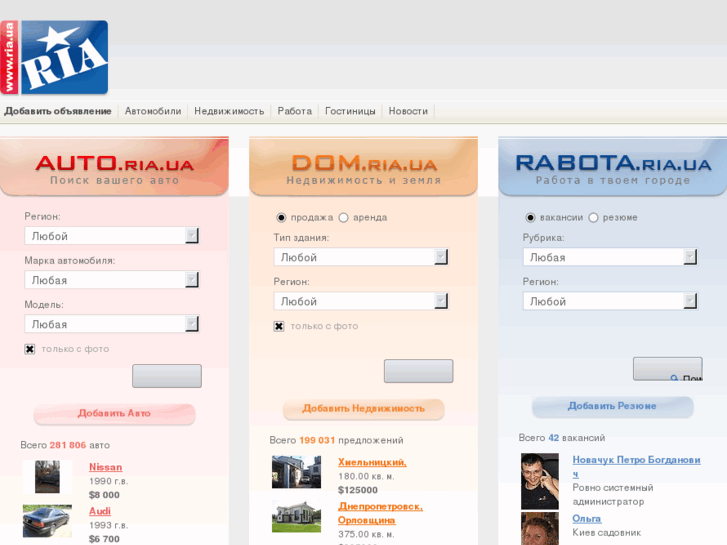This screenshot has width=727, height=545.
Task: Expand the jobs Регион dropdown
Action: pos(610,301)
